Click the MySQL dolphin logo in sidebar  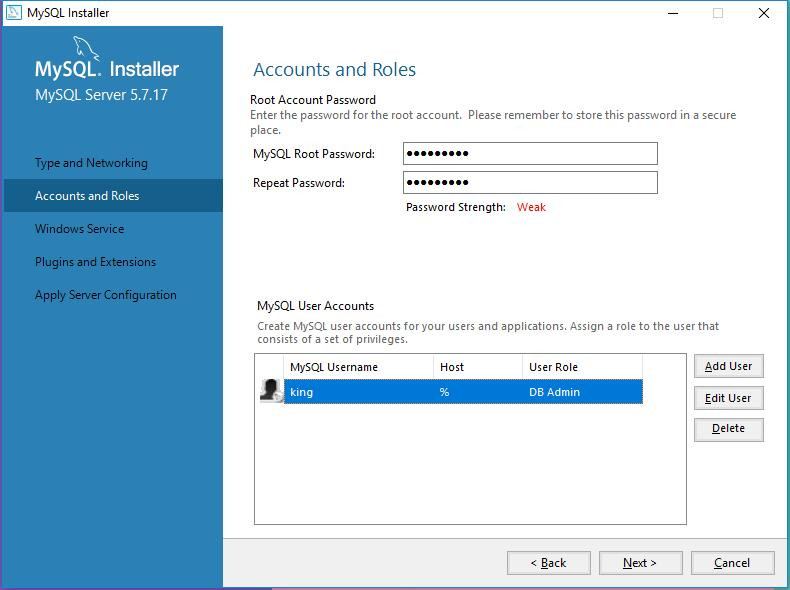coord(86,48)
